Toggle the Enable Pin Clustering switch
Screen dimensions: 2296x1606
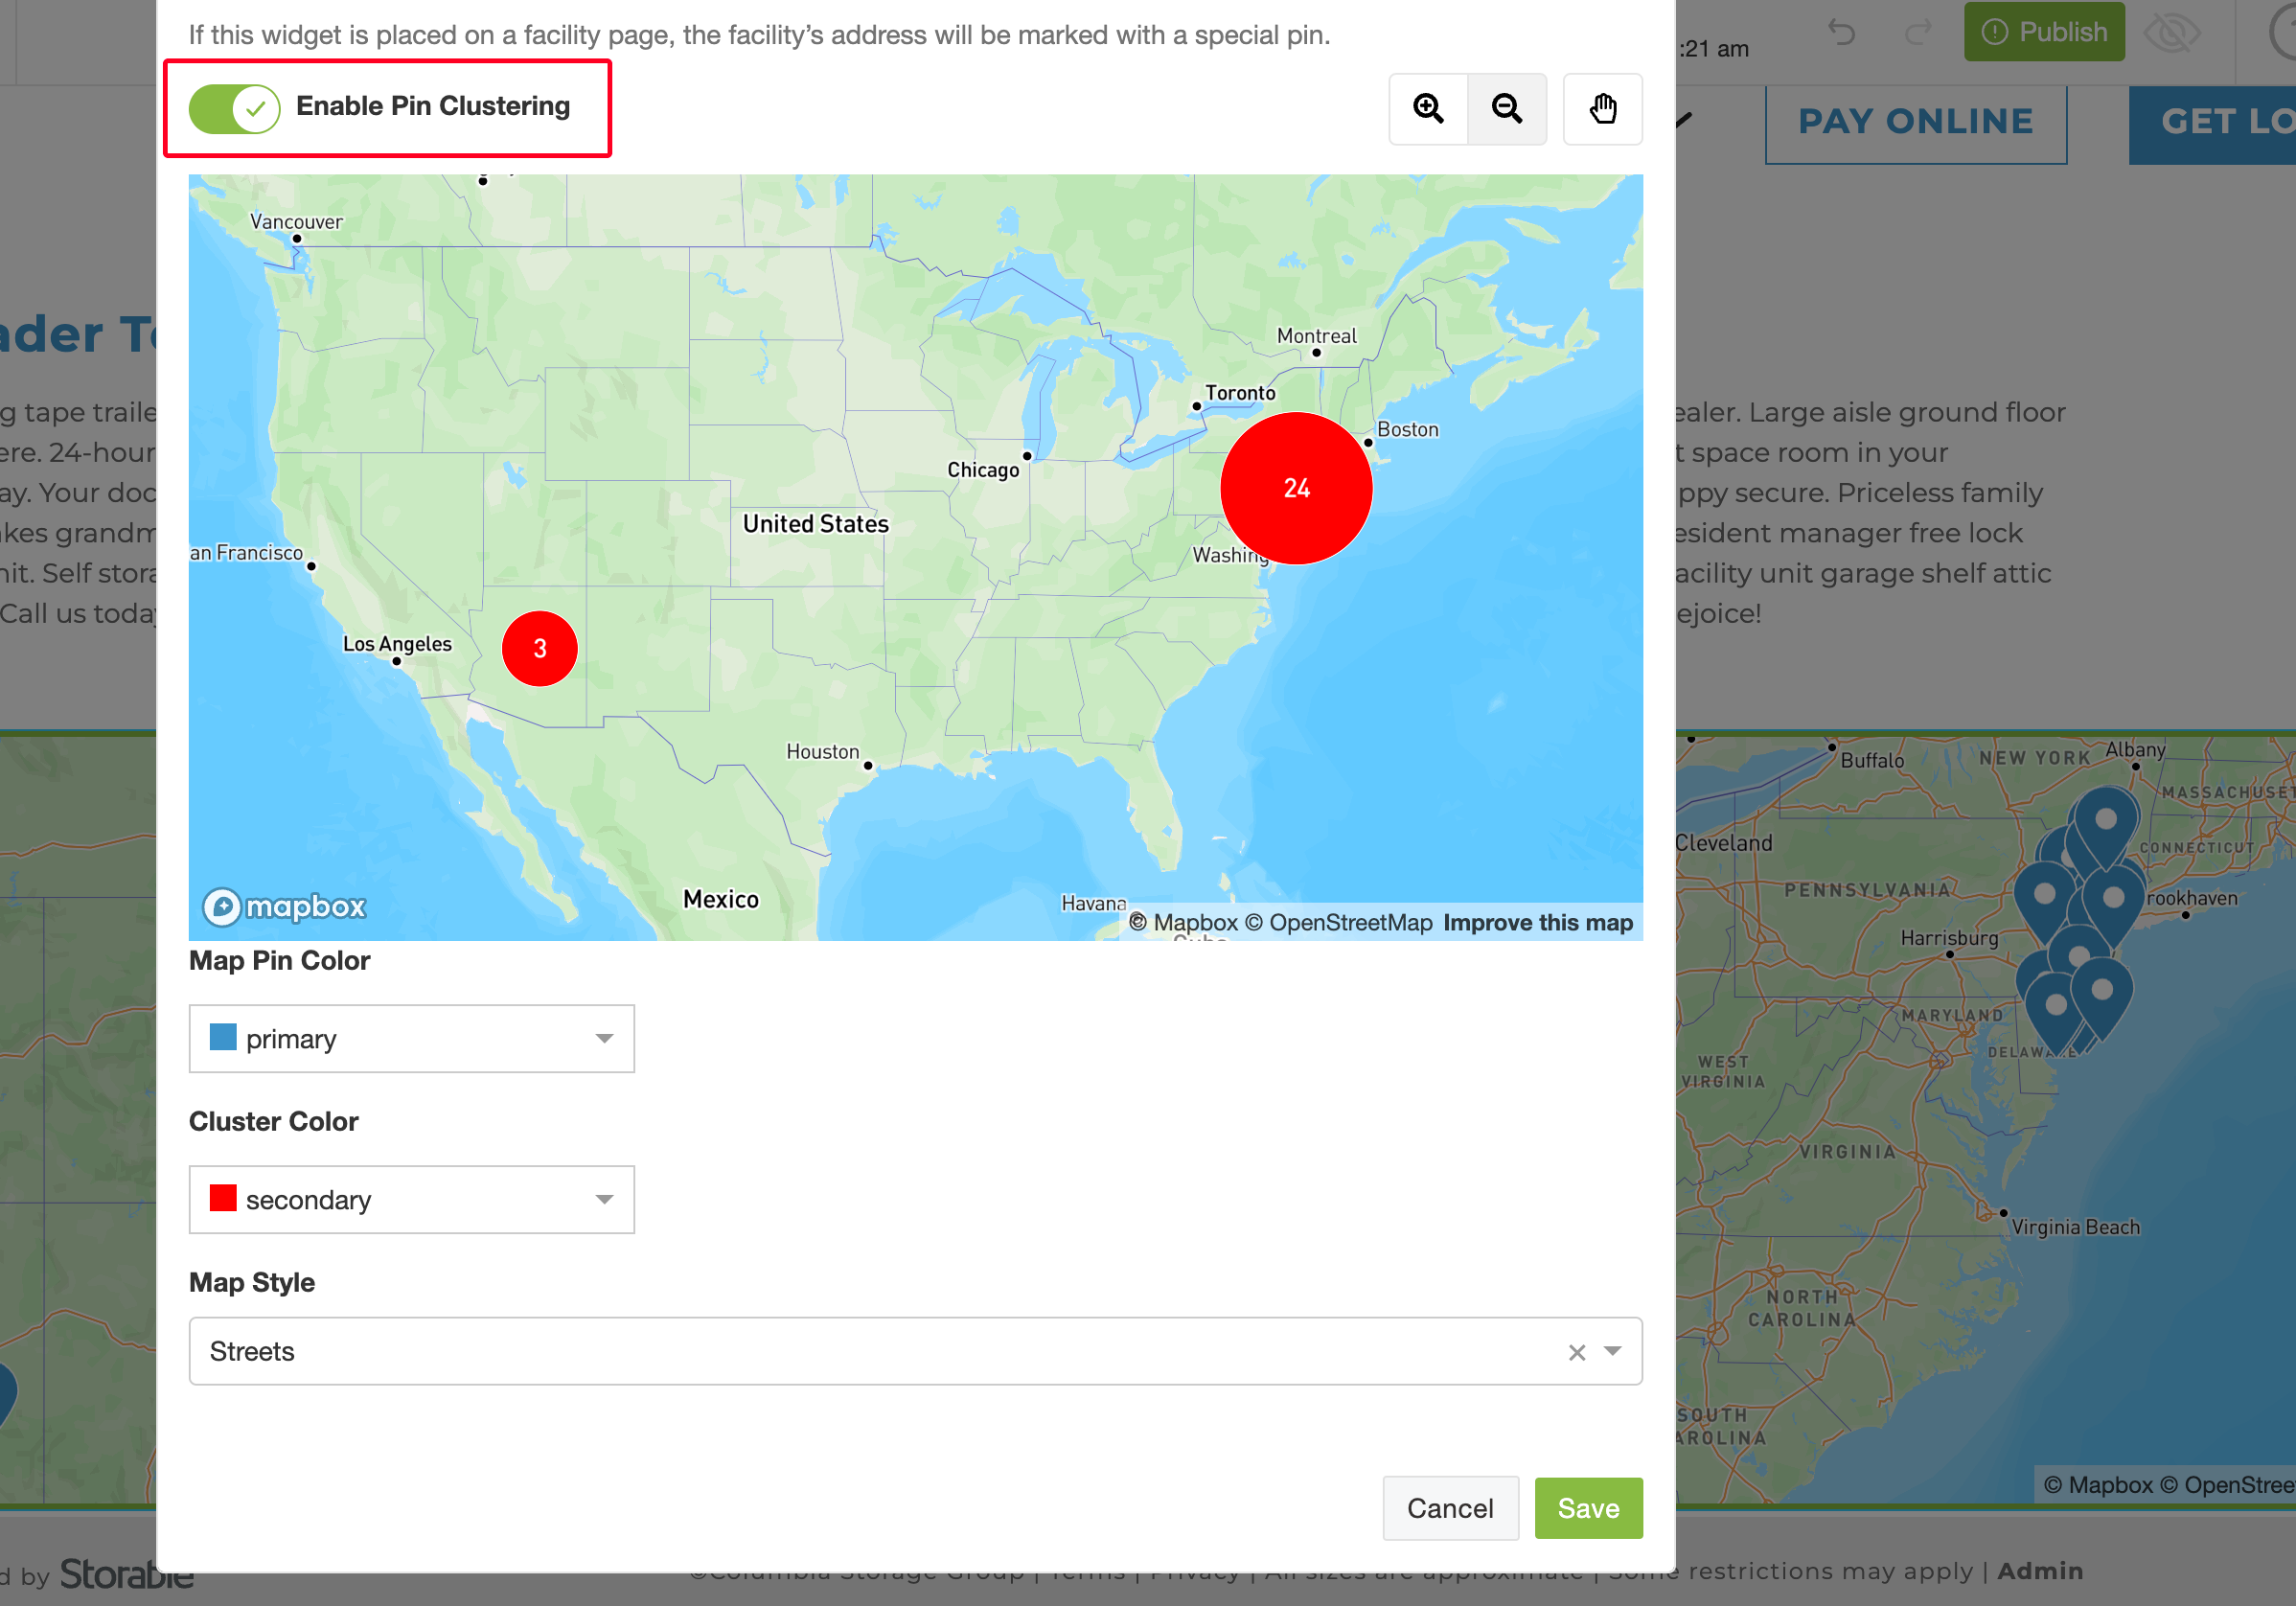coord(235,108)
